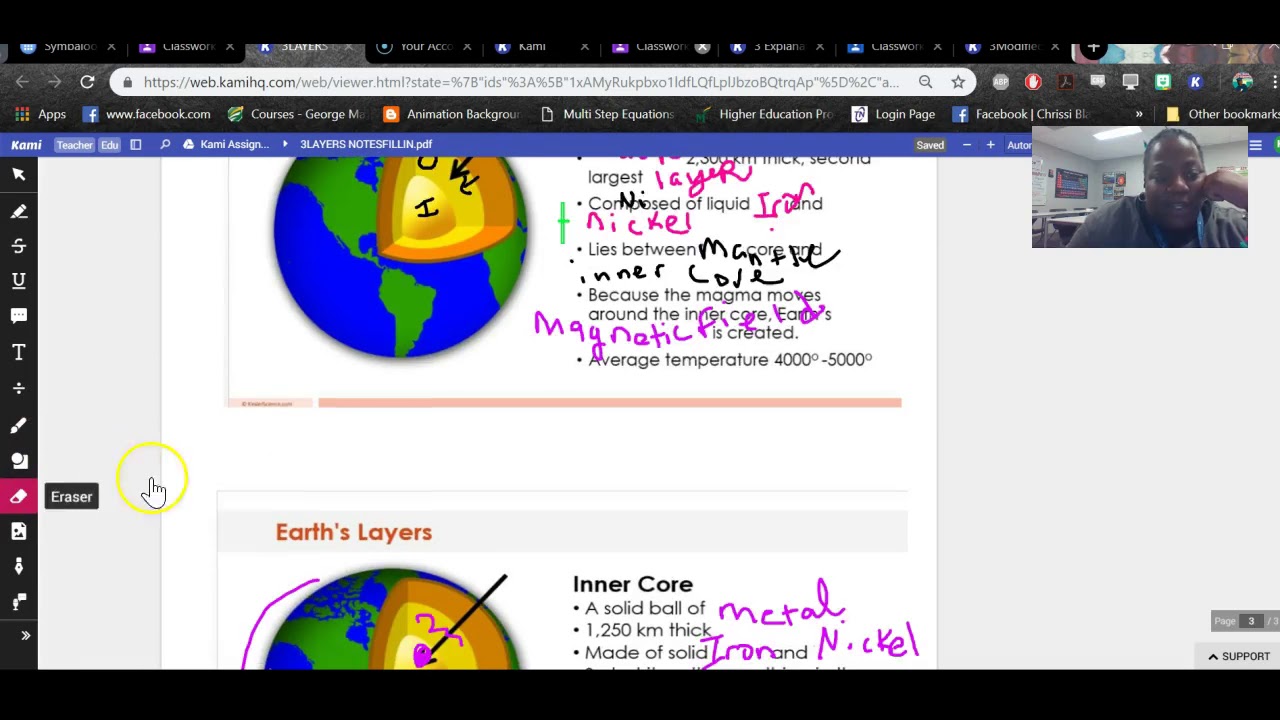This screenshot has width=1280, height=720.
Task: Reload the page
Action: click(x=87, y=82)
